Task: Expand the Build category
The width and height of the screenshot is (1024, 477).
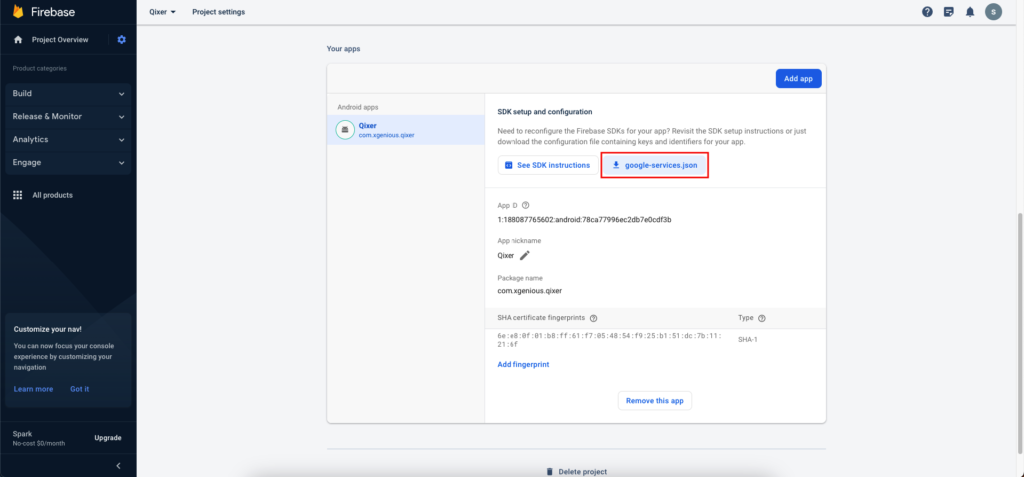Action: [68, 93]
